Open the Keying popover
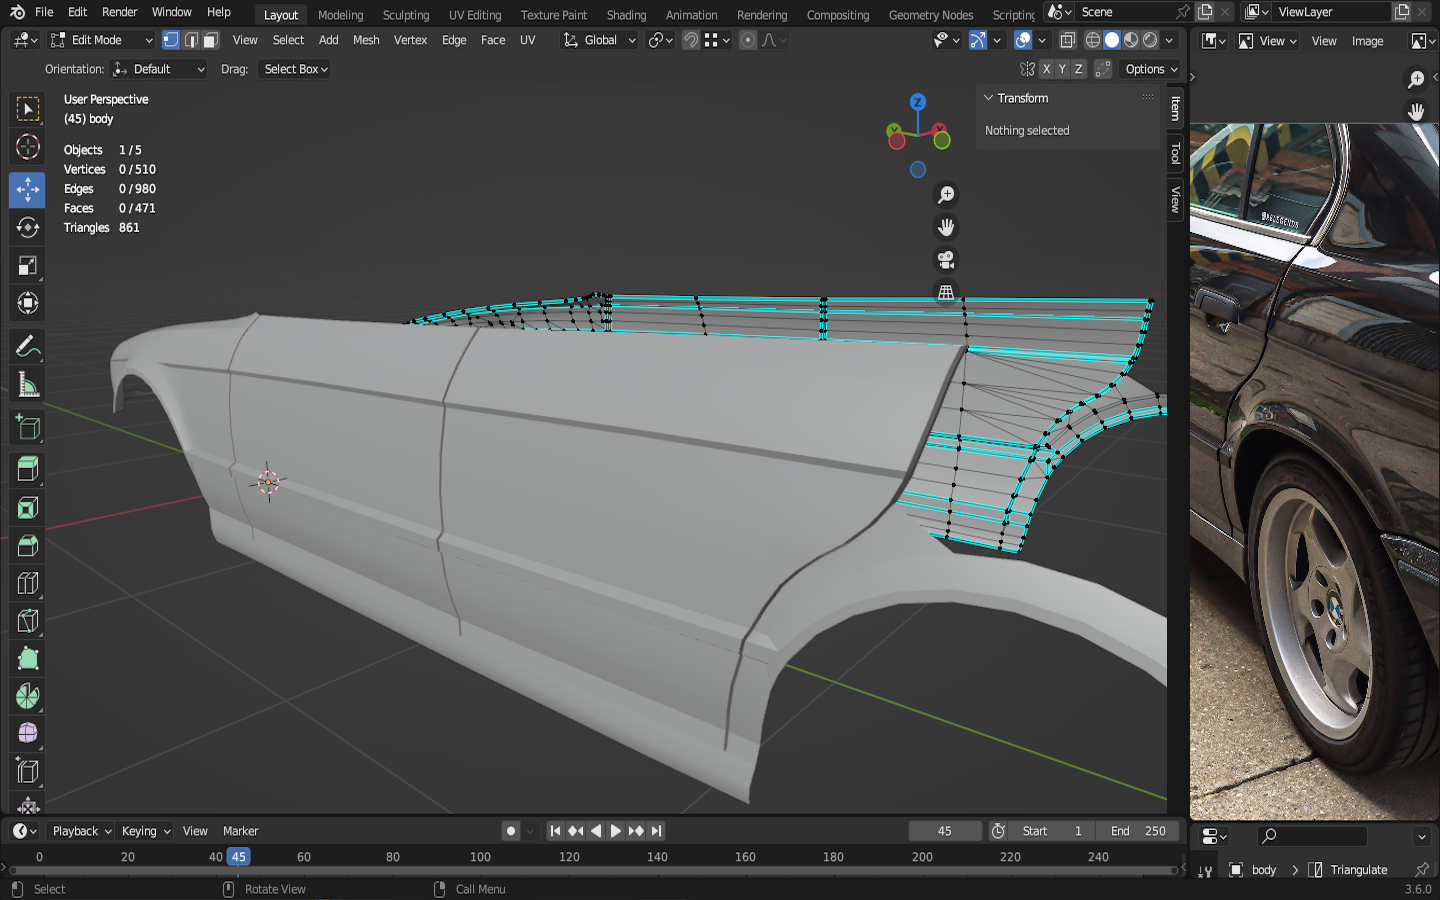The width and height of the screenshot is (1440, 900). point(146,831)
